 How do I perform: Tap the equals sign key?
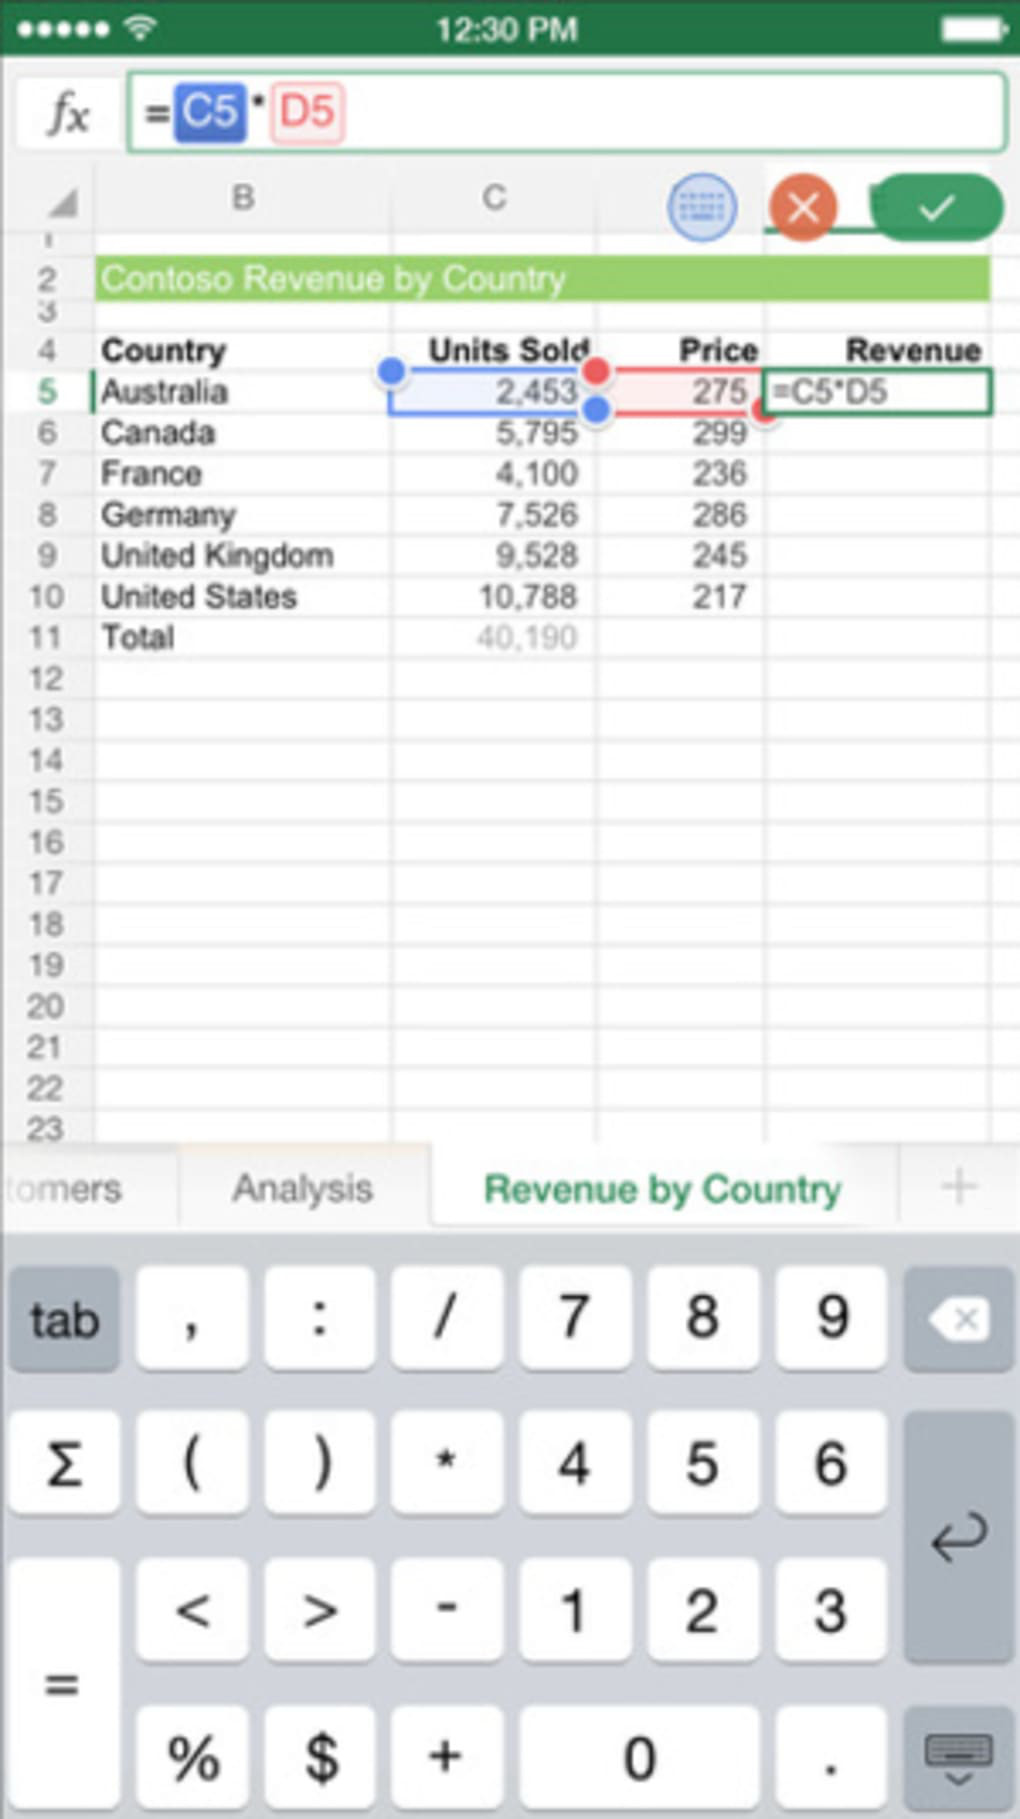coord(62,1684)
